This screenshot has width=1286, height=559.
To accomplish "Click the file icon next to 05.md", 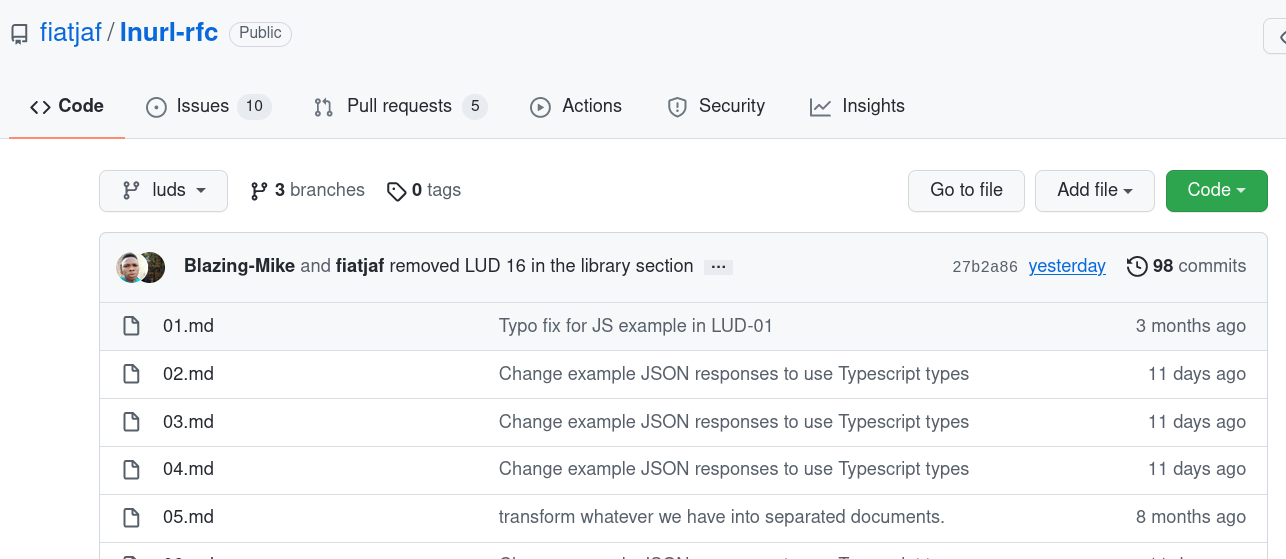I will [x=131, y=517].
